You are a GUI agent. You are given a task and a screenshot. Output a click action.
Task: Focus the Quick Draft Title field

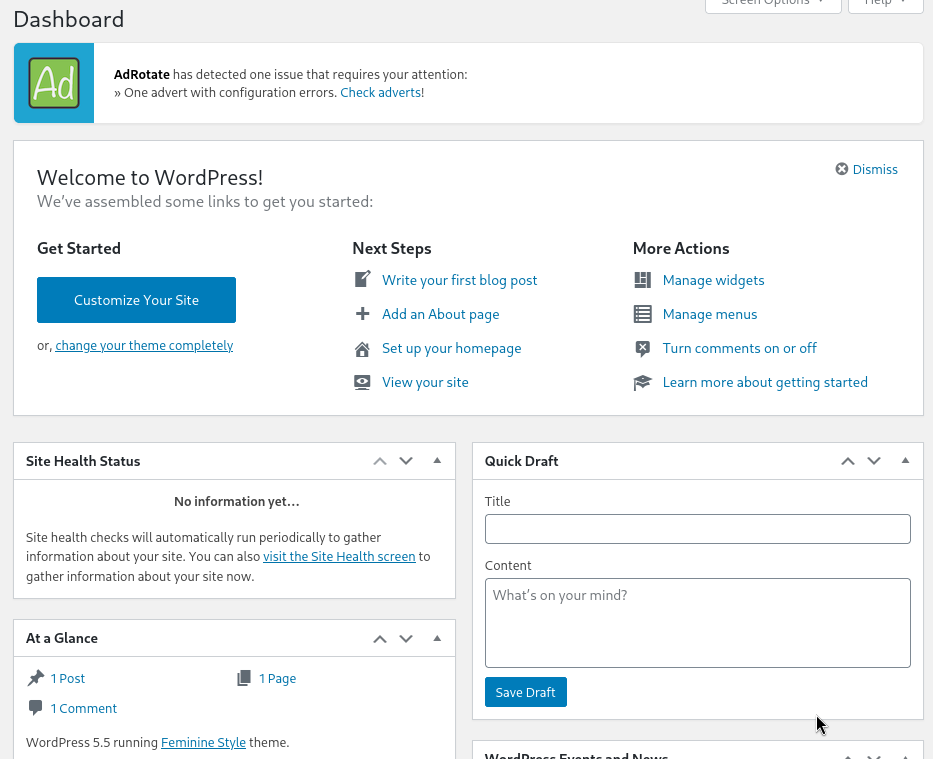(697, 529)
